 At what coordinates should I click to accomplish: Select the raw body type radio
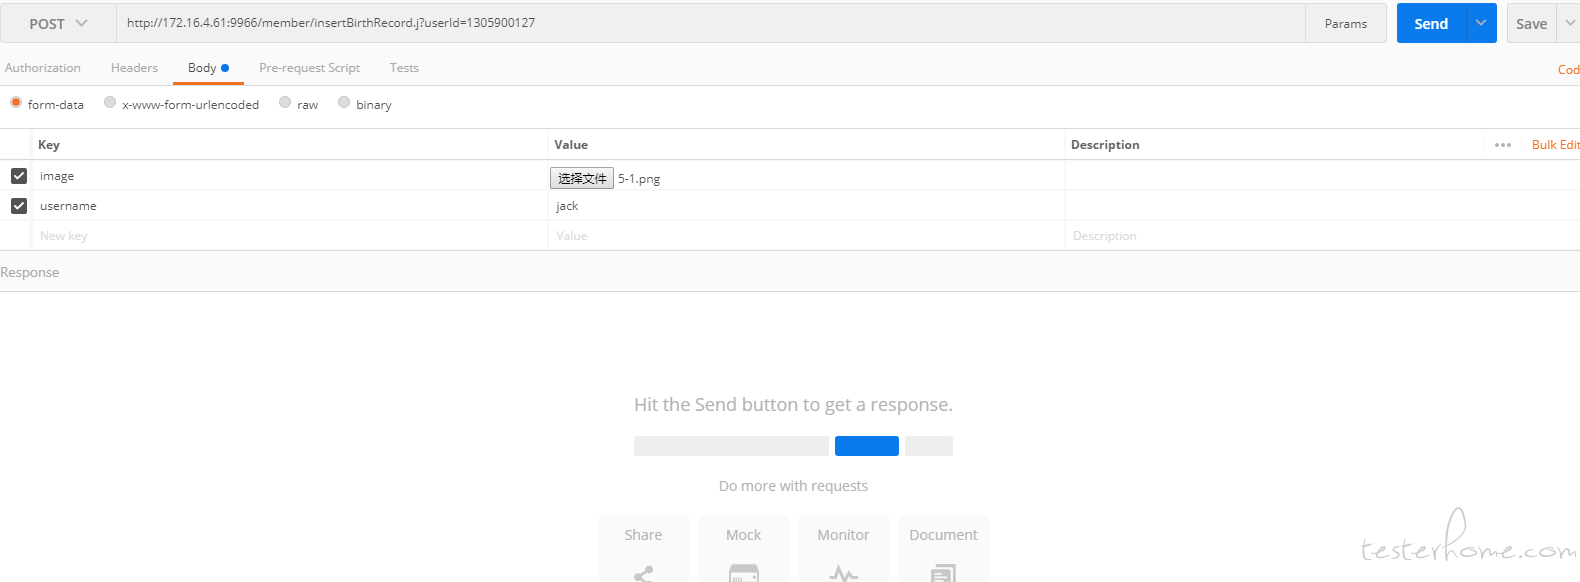tap(285, 102)
